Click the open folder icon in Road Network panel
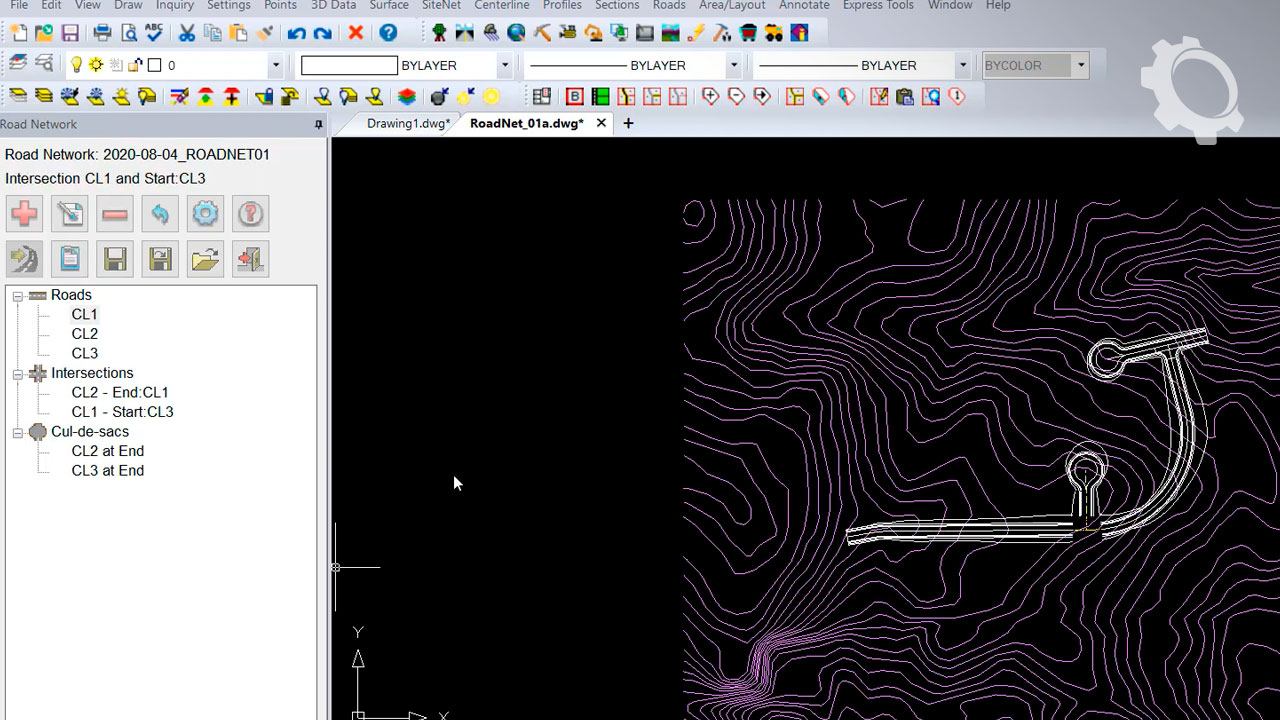The height and width of the screenshot is (720, 1280). (x=205, y=260)
